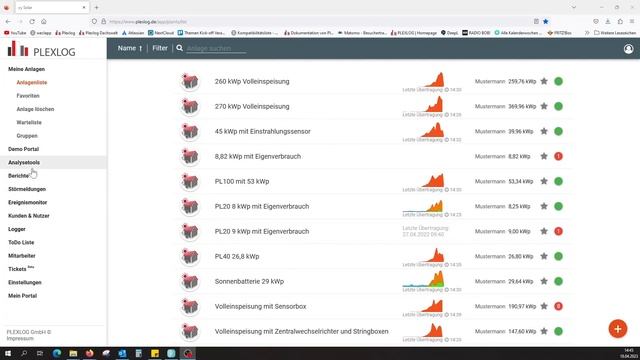Open Analysetools
Viewport: 640px width, 360px height.
[24, 162]
